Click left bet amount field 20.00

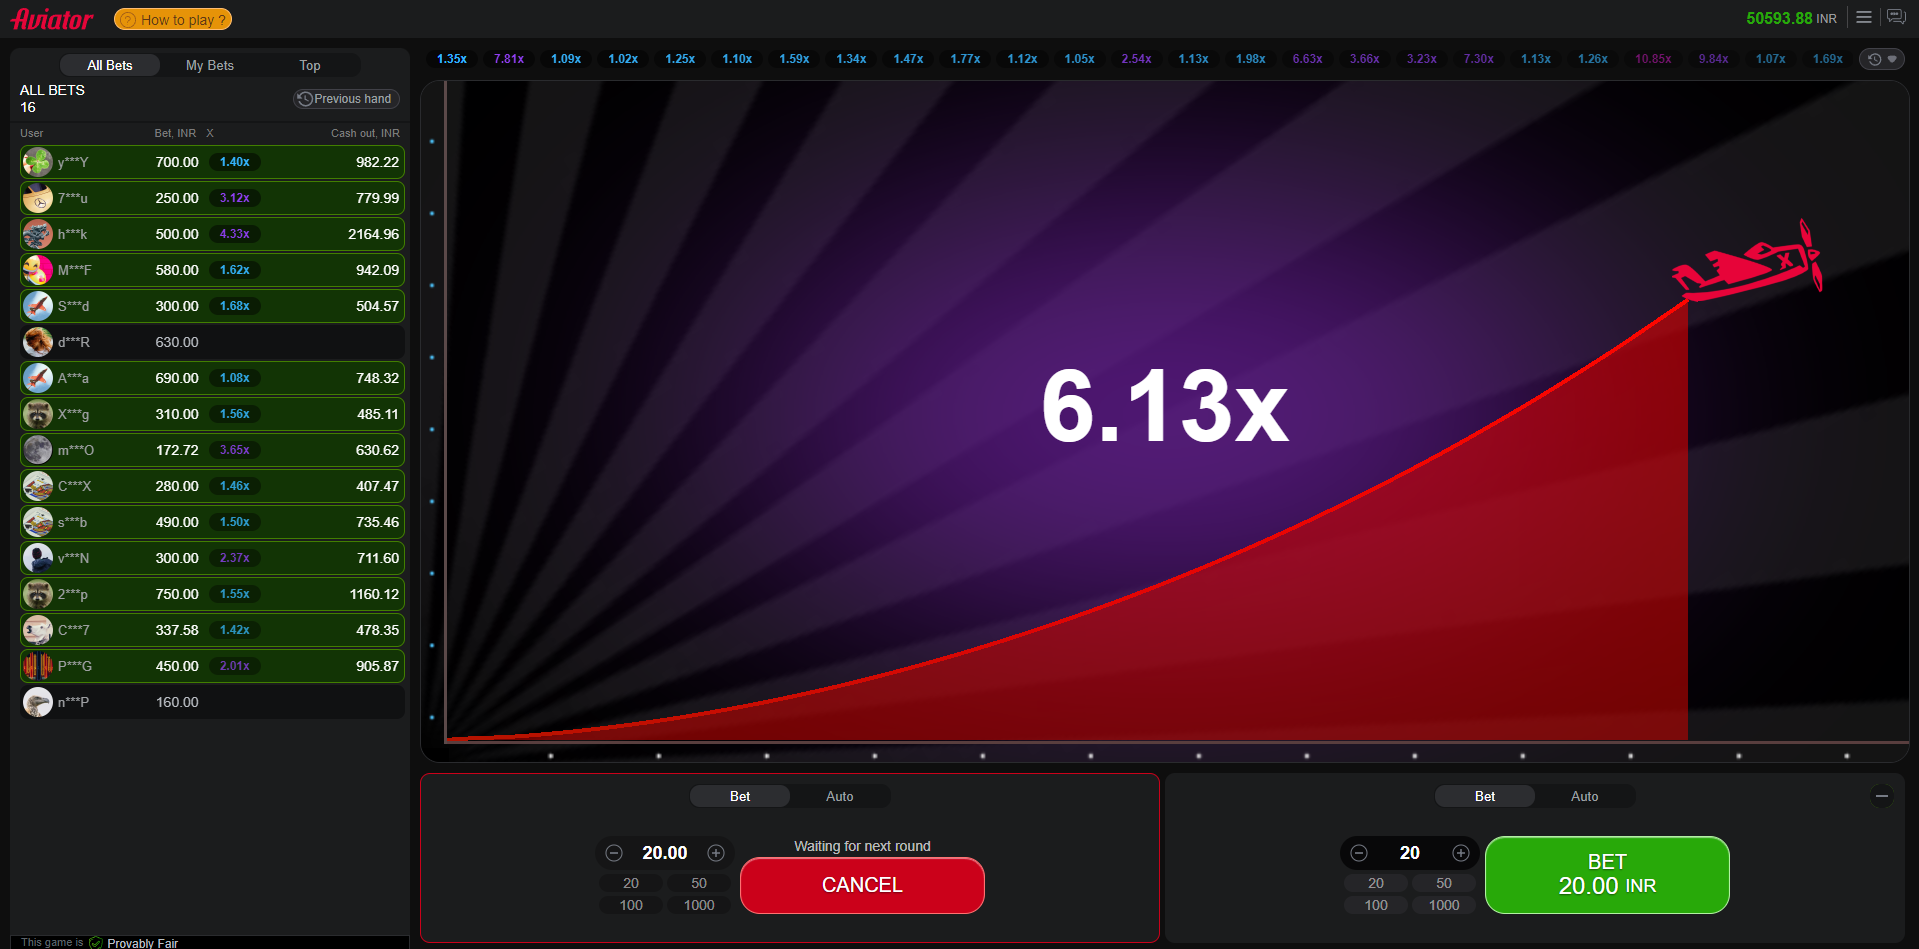665,853
